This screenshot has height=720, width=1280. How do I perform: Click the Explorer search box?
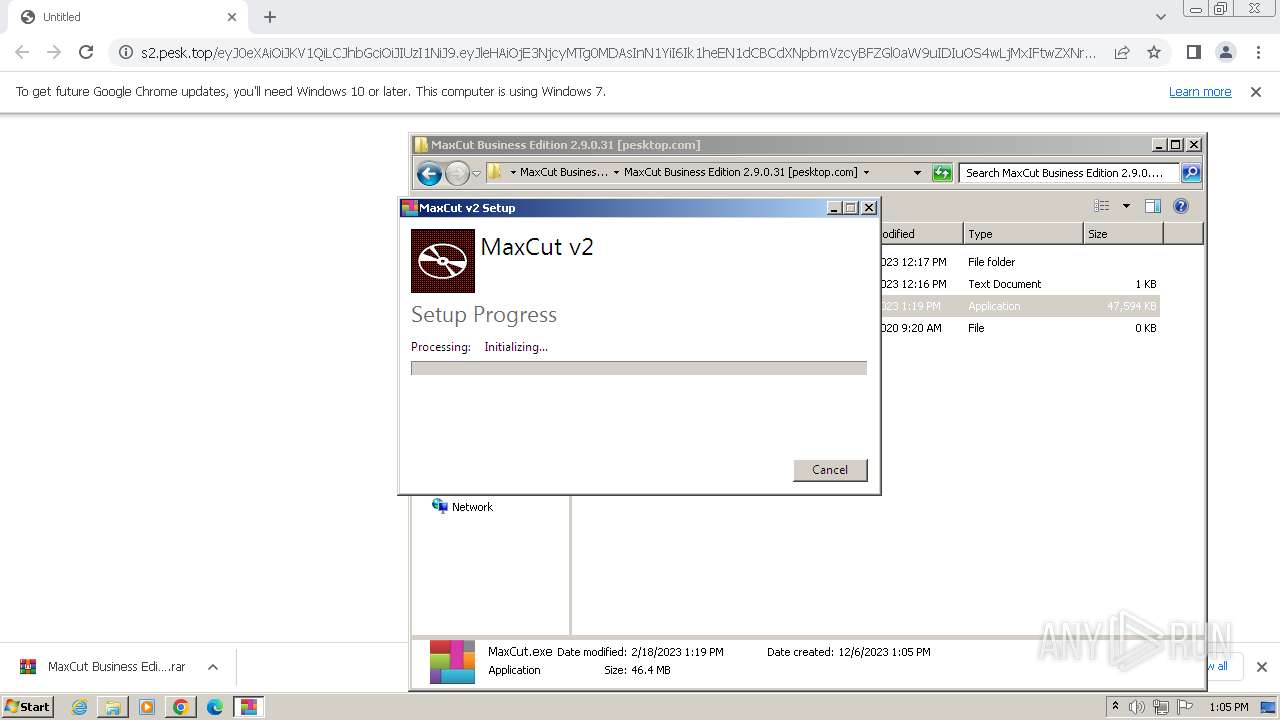(1068, 173)
